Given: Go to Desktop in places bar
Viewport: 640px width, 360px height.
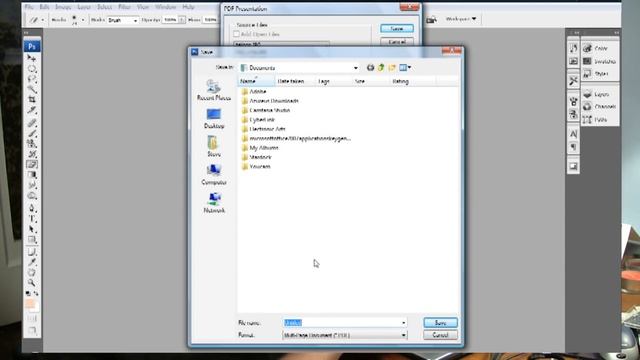Looking at the screenshot, I should pos(214,119).
